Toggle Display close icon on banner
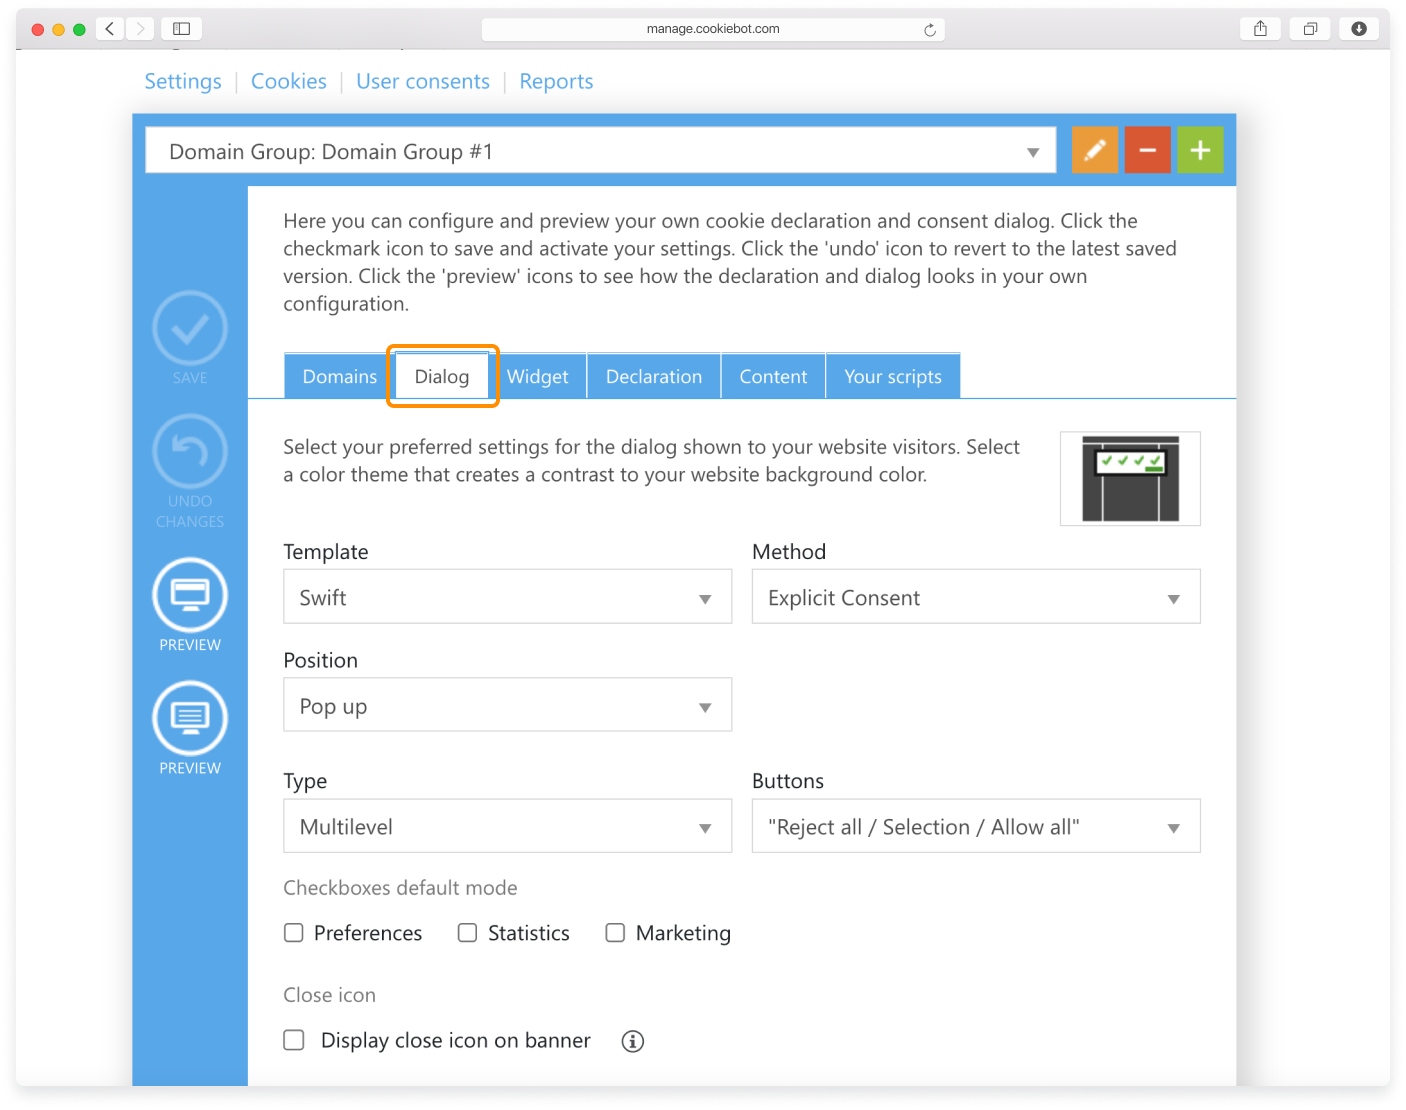The height and width of the screenshot is (1110, 1406). (294, 1040)
